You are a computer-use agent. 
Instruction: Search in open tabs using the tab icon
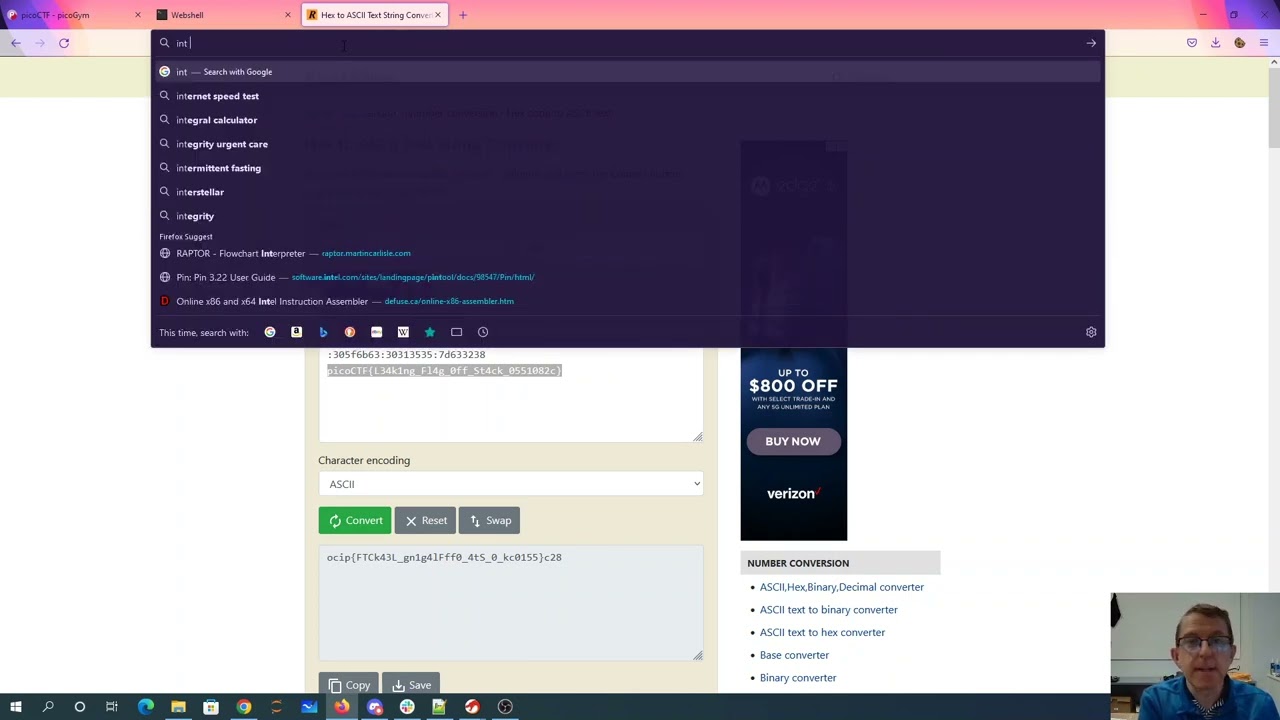[x=456, y=332]
